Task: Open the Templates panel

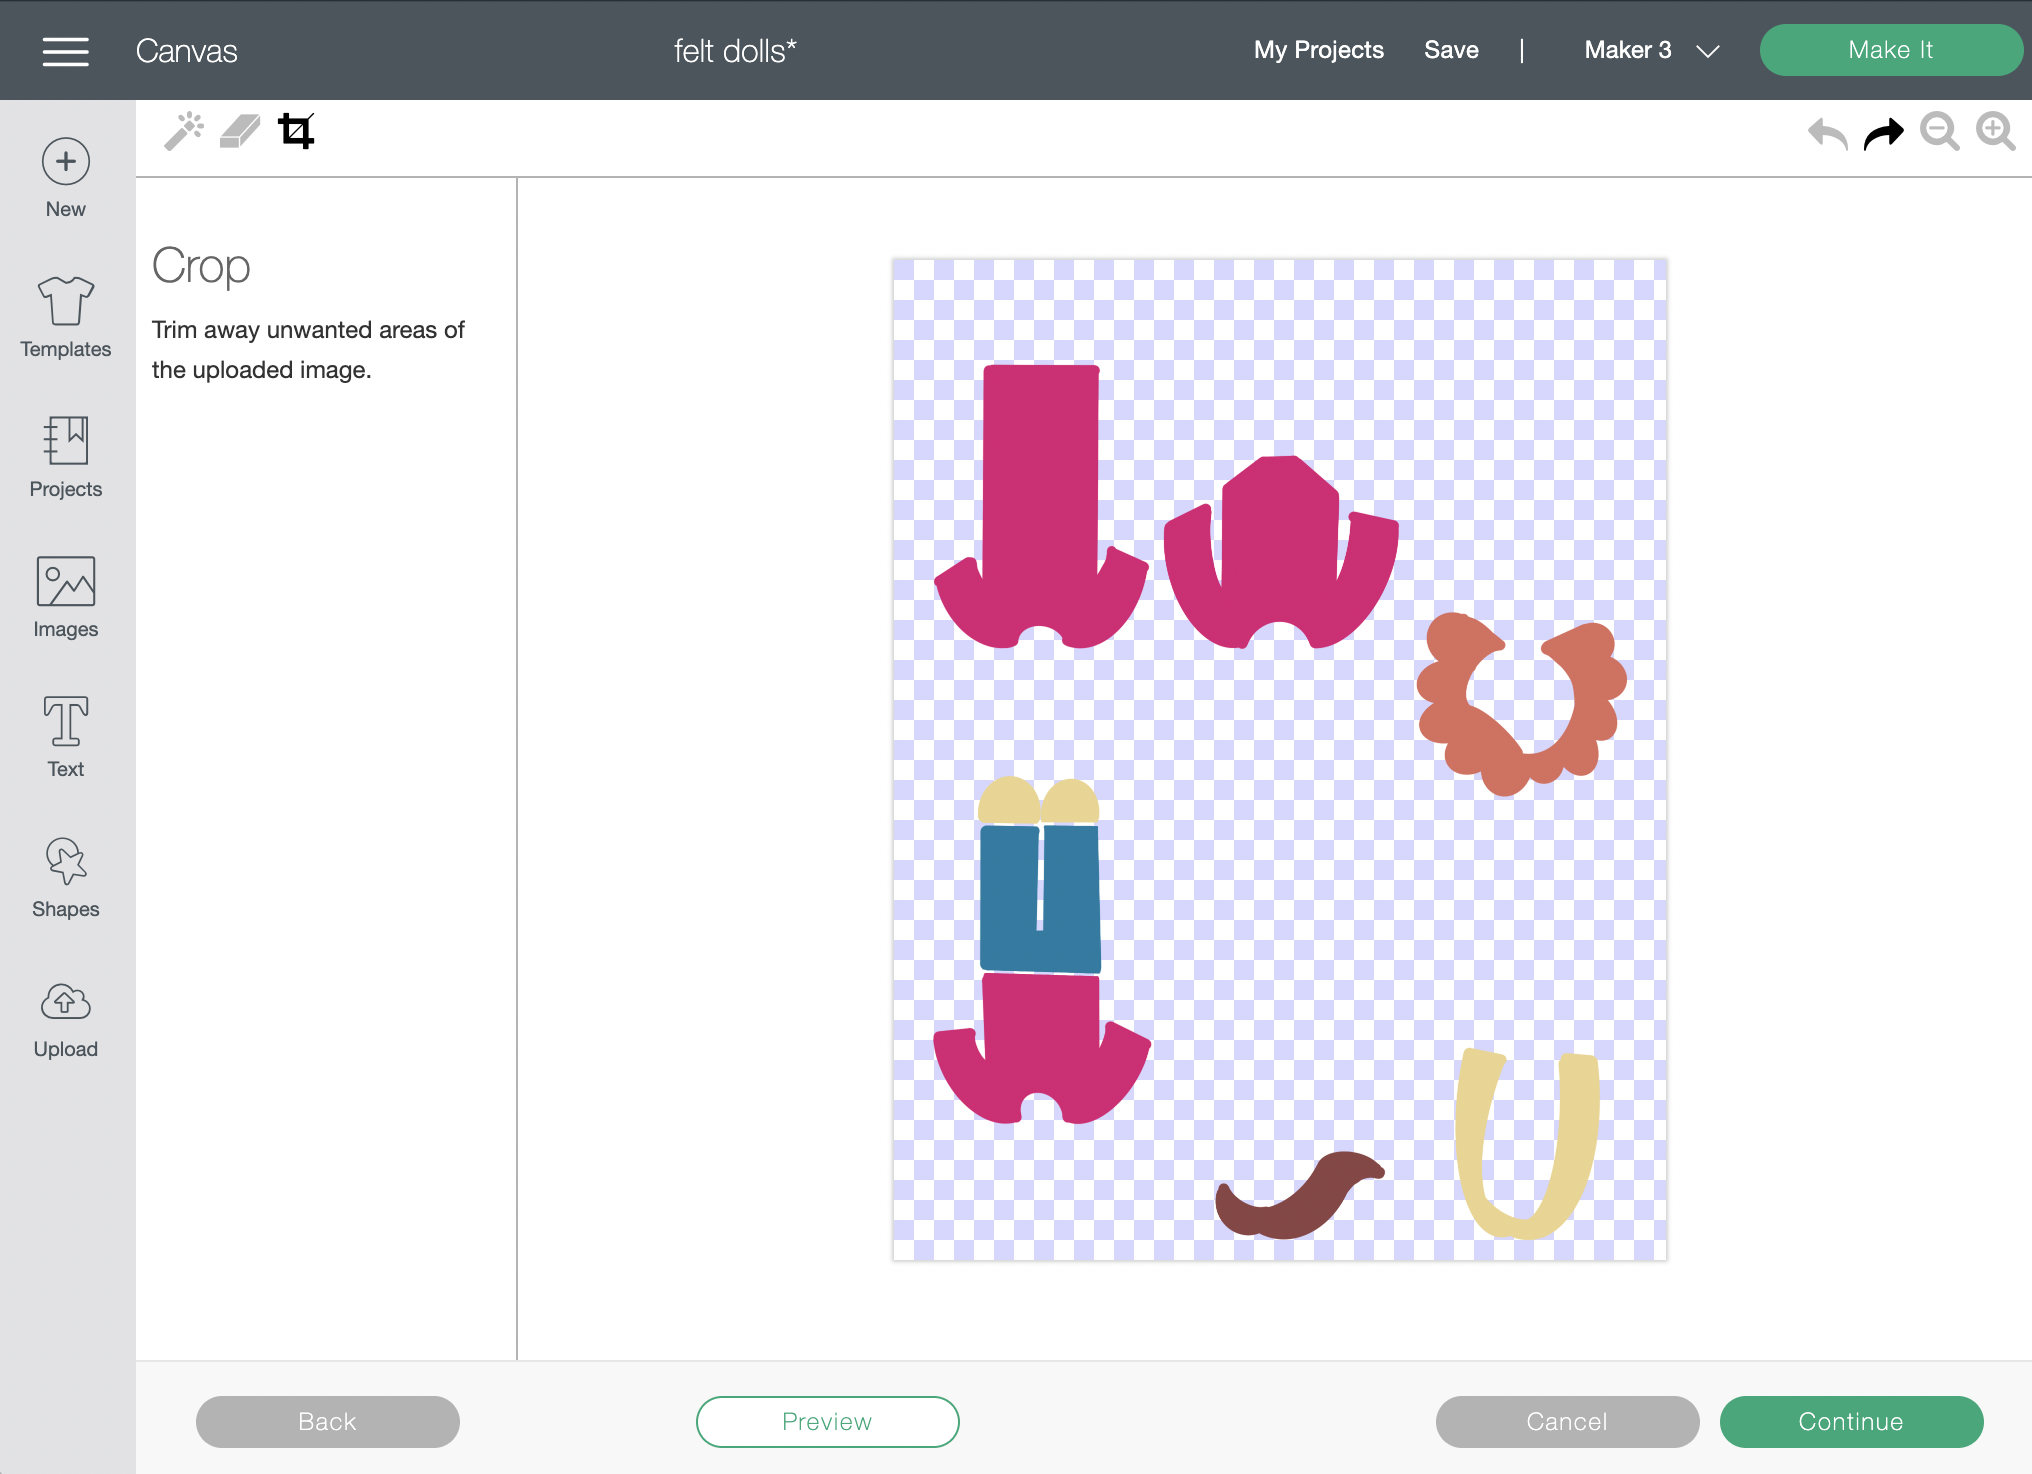Action: pyautogui.click(x=66, y=317)
